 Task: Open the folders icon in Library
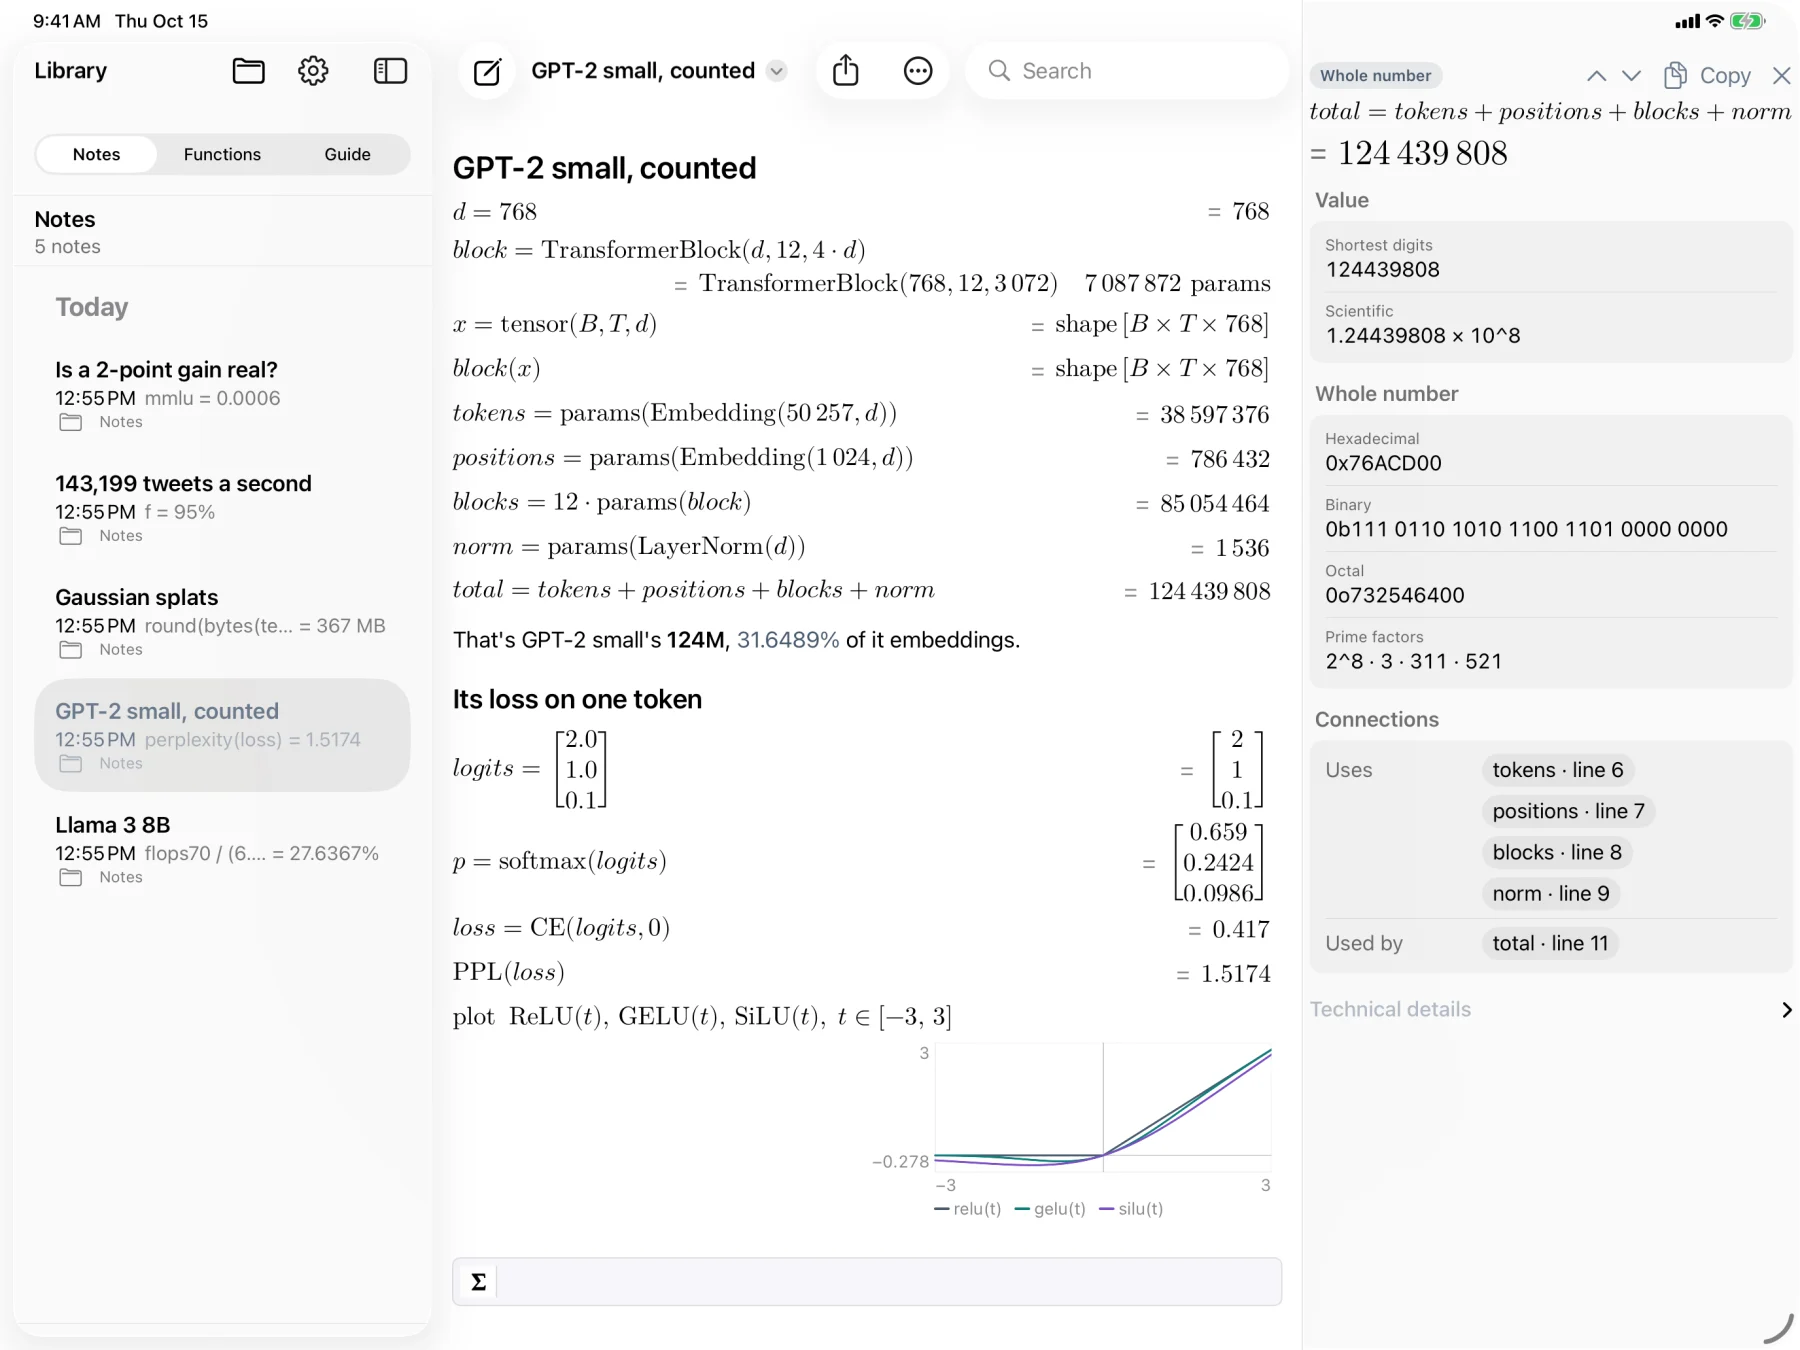248,71
